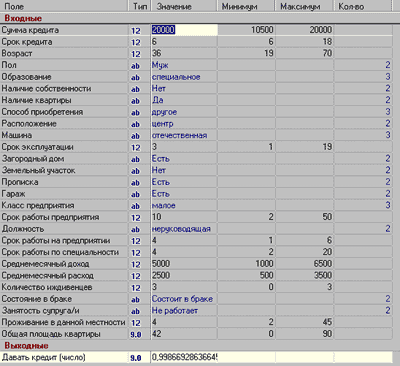Select the Сумма кредита field name
The height and width of the screenshot is (366, 400).
(x=30, y=30)
